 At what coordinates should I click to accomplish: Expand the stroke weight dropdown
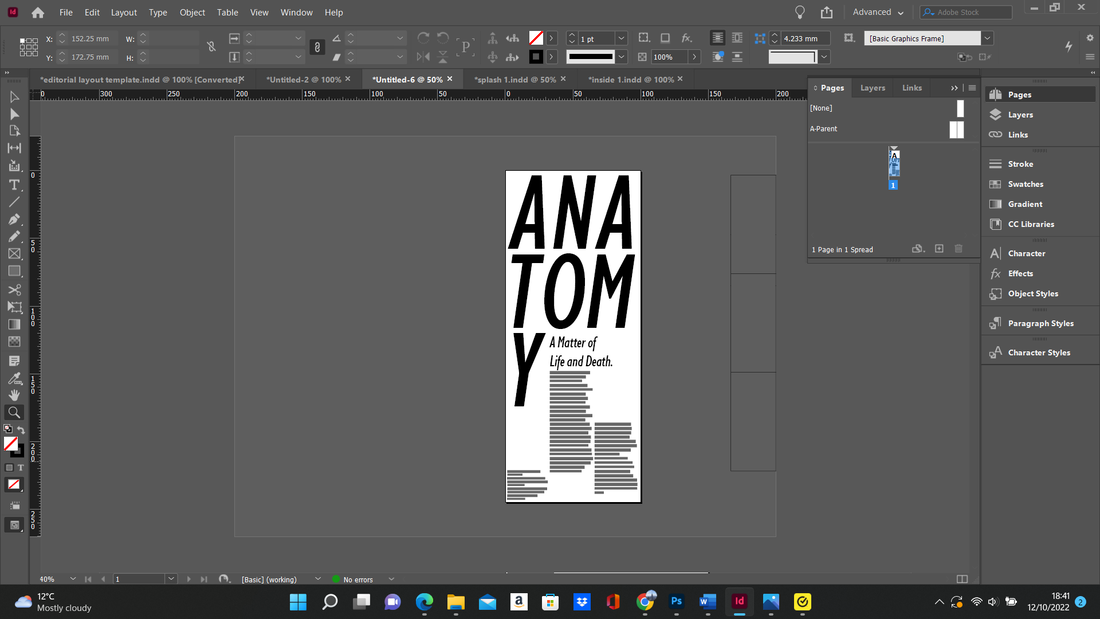pos(621,39)
